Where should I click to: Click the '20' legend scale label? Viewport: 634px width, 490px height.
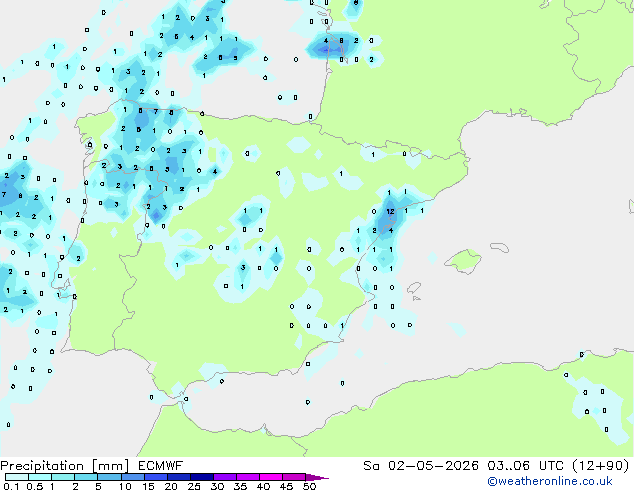171,486
